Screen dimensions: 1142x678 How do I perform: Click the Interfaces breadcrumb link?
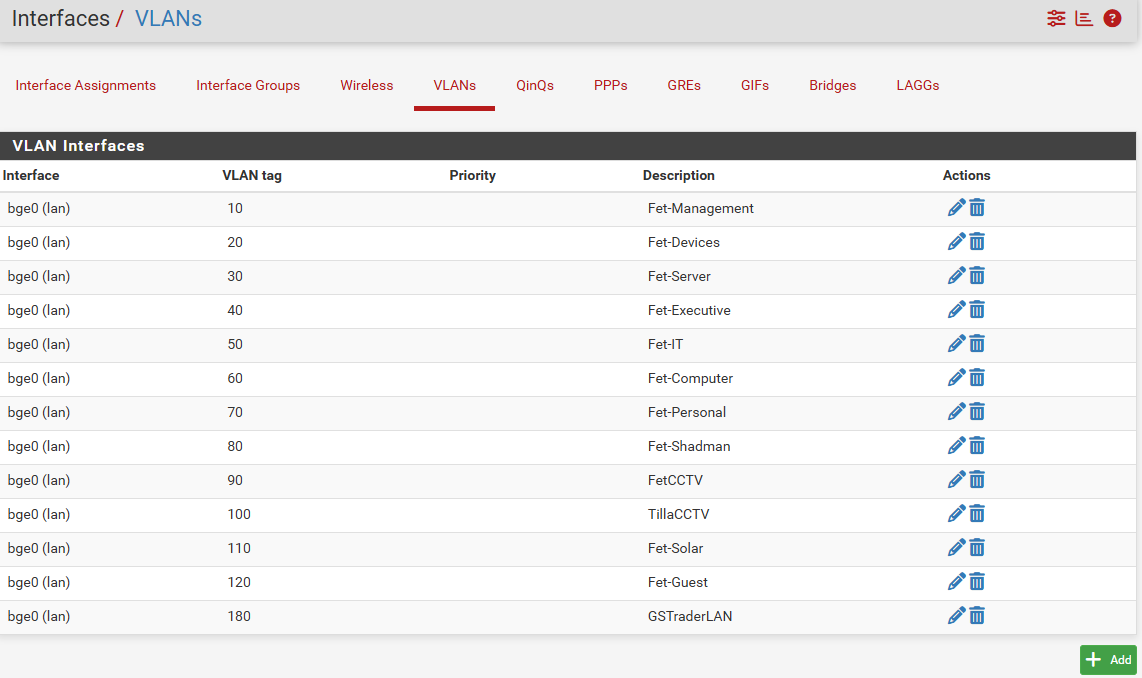[60, 19]
